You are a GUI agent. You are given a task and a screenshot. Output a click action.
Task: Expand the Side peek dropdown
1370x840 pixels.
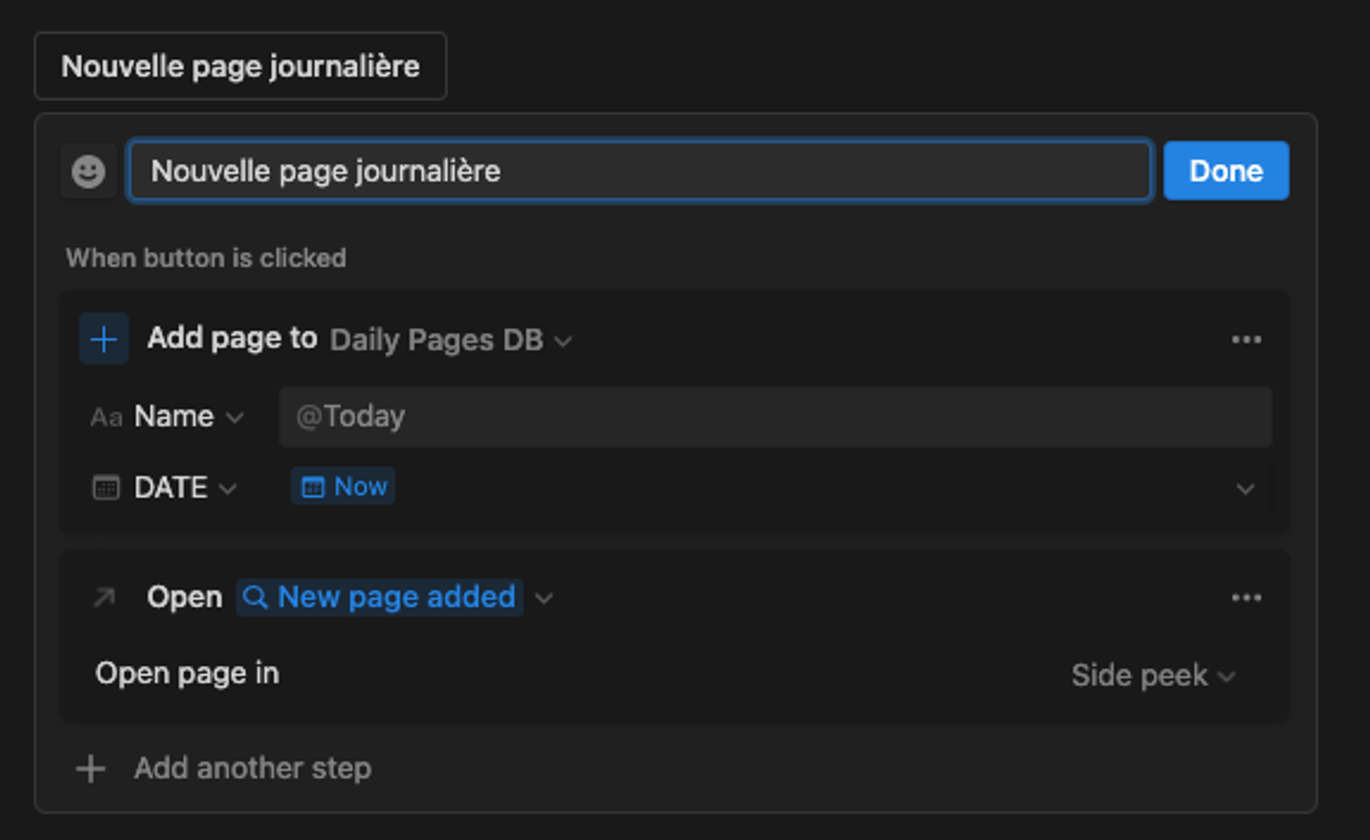[1153, 676]
